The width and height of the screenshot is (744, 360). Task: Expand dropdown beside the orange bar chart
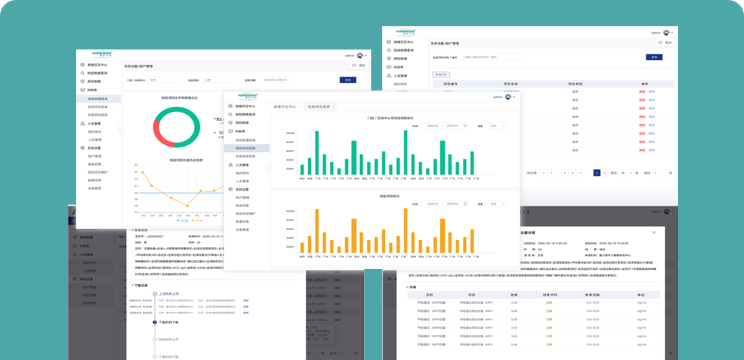[x=498, y=204]
